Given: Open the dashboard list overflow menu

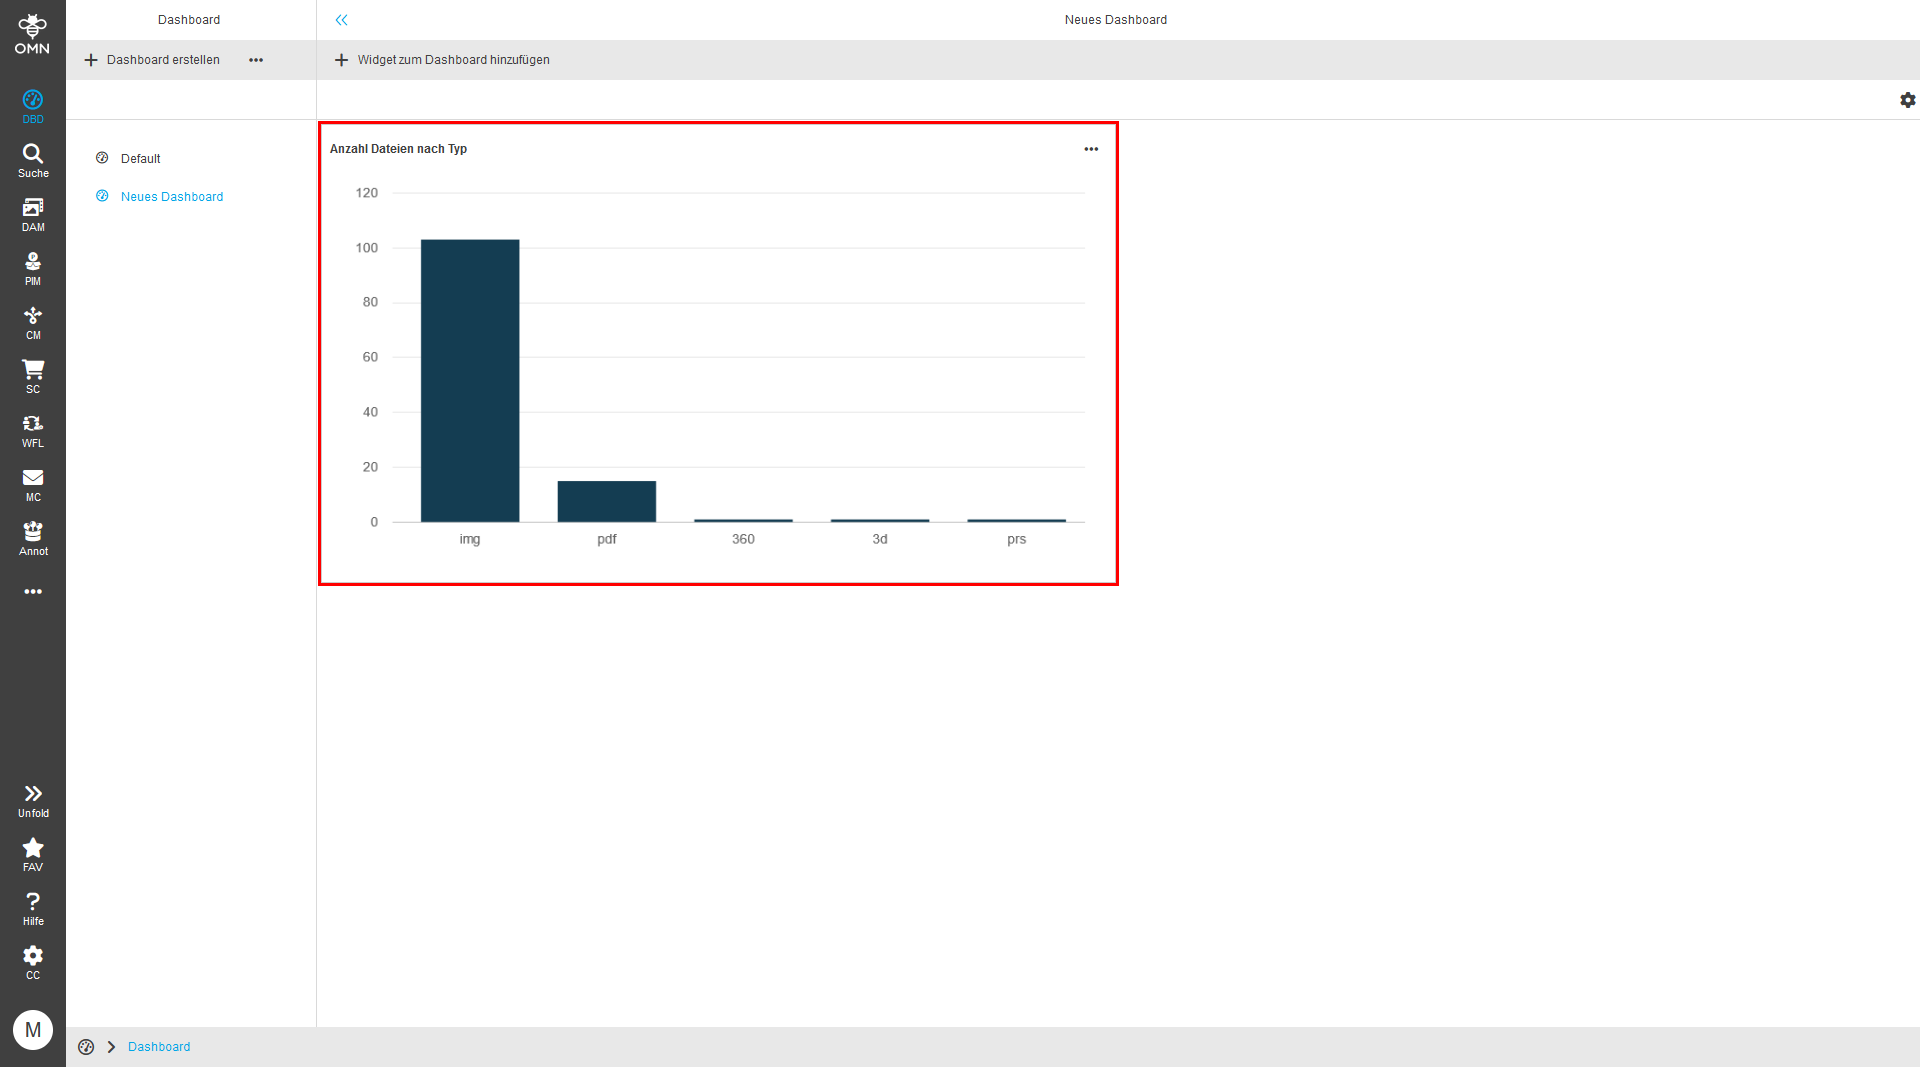Looking at the screenshot, I should [256, 60].
